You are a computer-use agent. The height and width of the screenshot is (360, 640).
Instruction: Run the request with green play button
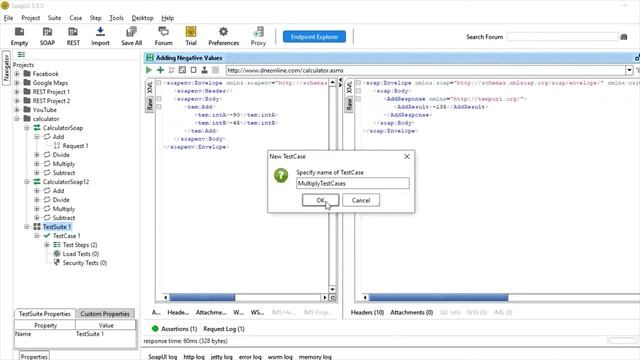[149, 70]
